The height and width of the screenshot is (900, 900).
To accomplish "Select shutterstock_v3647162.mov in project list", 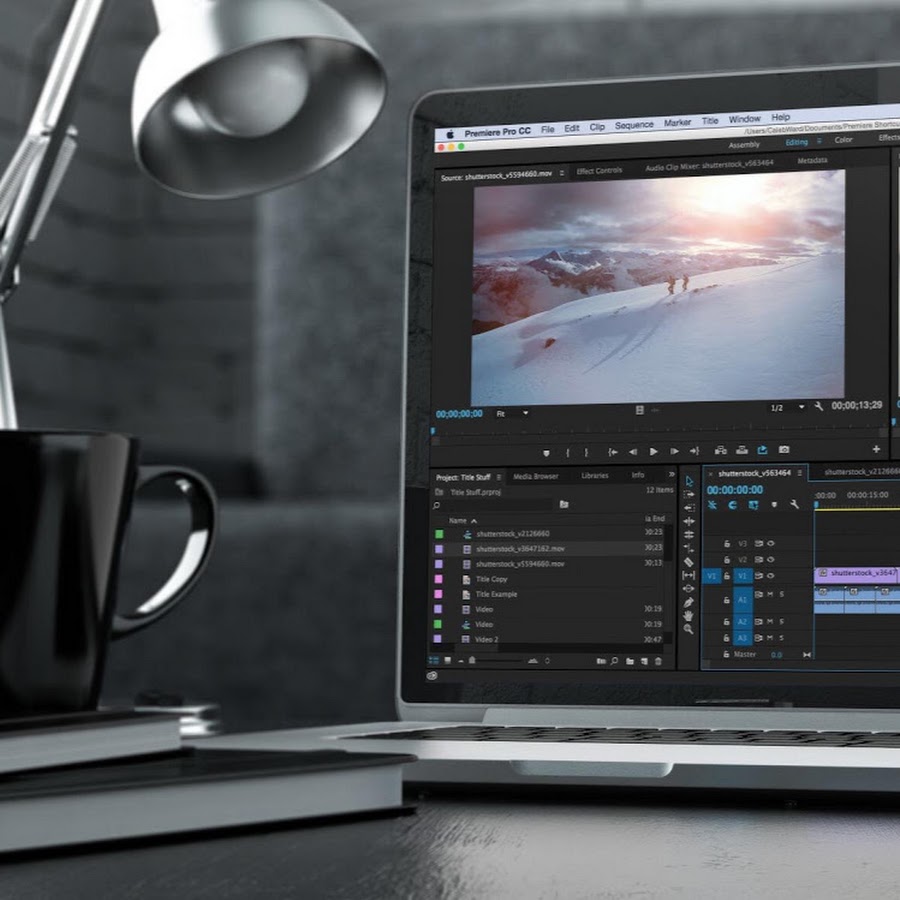I will click(x=520, y=549).
